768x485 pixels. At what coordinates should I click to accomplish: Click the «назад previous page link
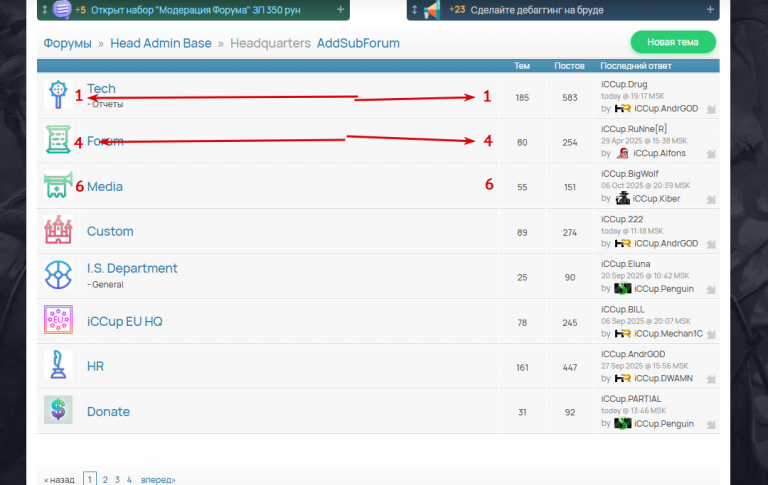click(x=59, y=480)
